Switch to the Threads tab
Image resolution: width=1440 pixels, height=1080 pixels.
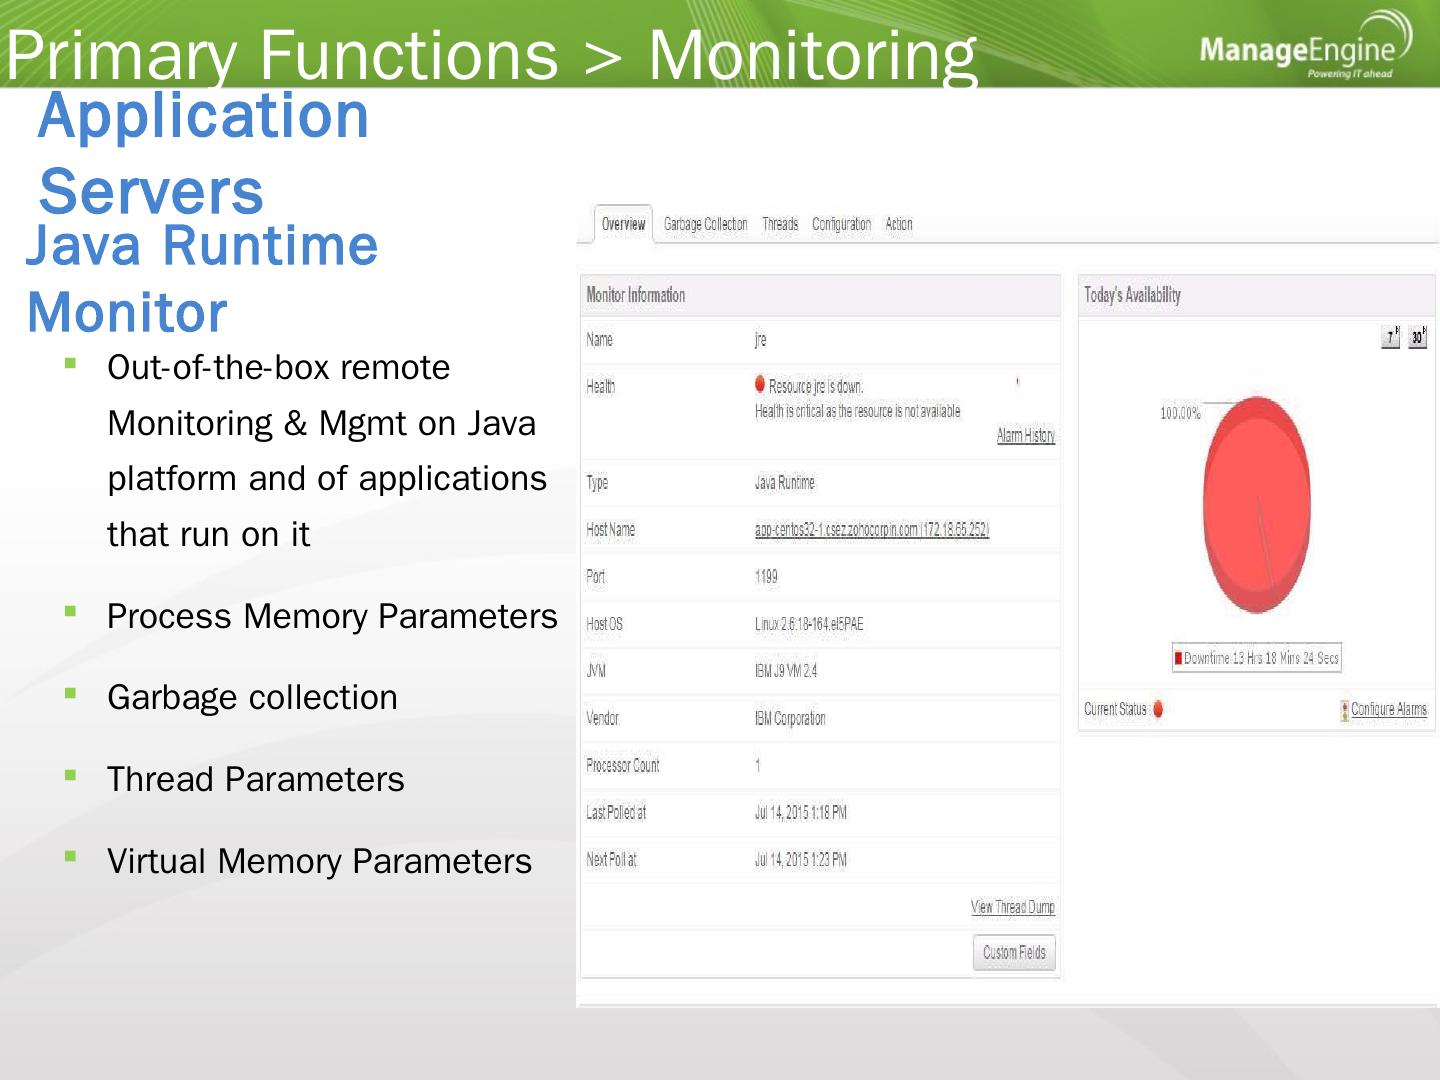[x=780, y=224]
